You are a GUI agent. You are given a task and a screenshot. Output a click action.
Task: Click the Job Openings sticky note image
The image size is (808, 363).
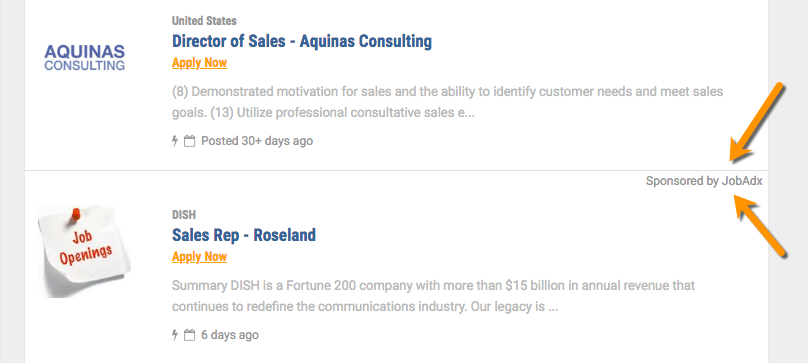point(85,251)
